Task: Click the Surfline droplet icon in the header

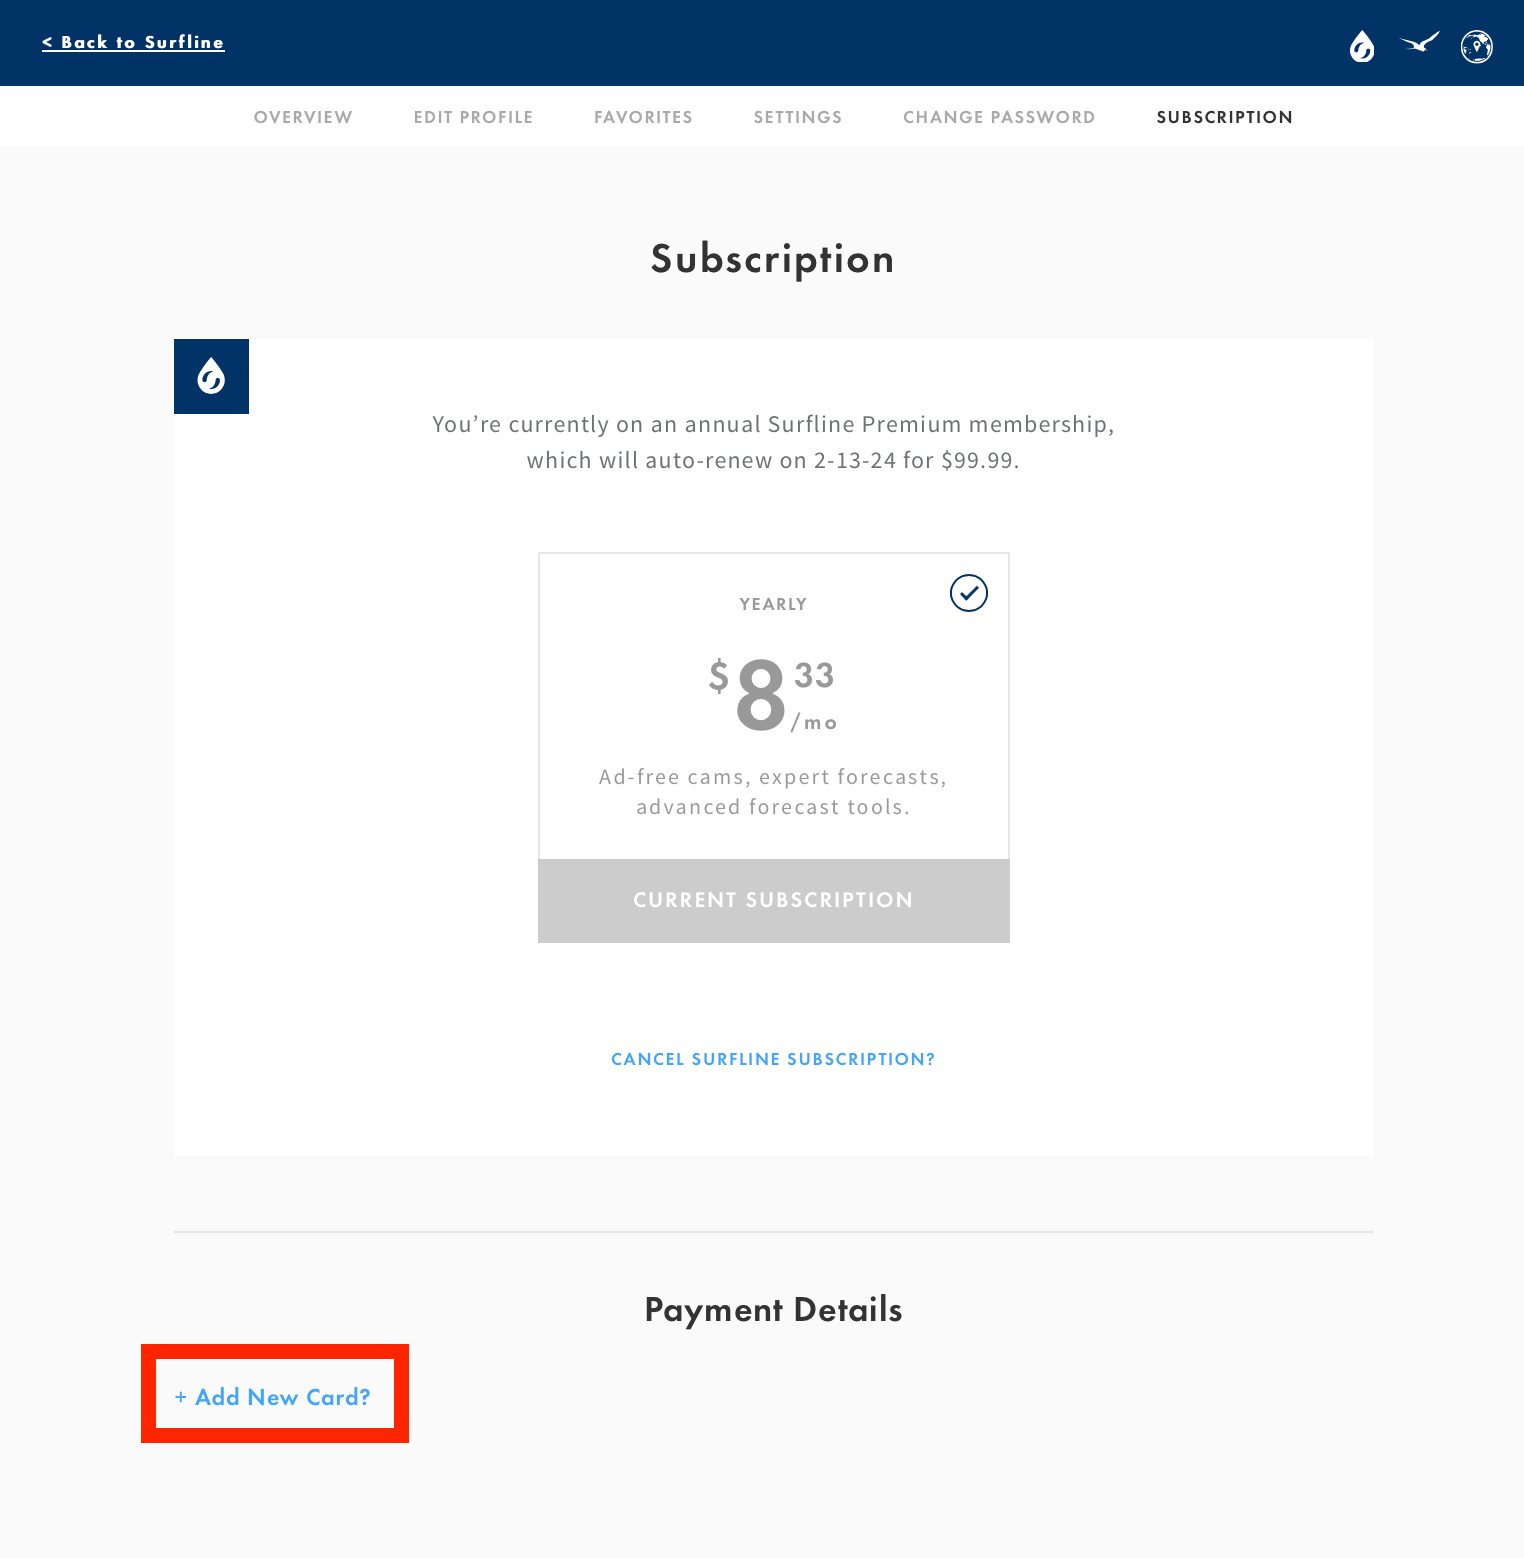Action: [x=1361, y=46]
